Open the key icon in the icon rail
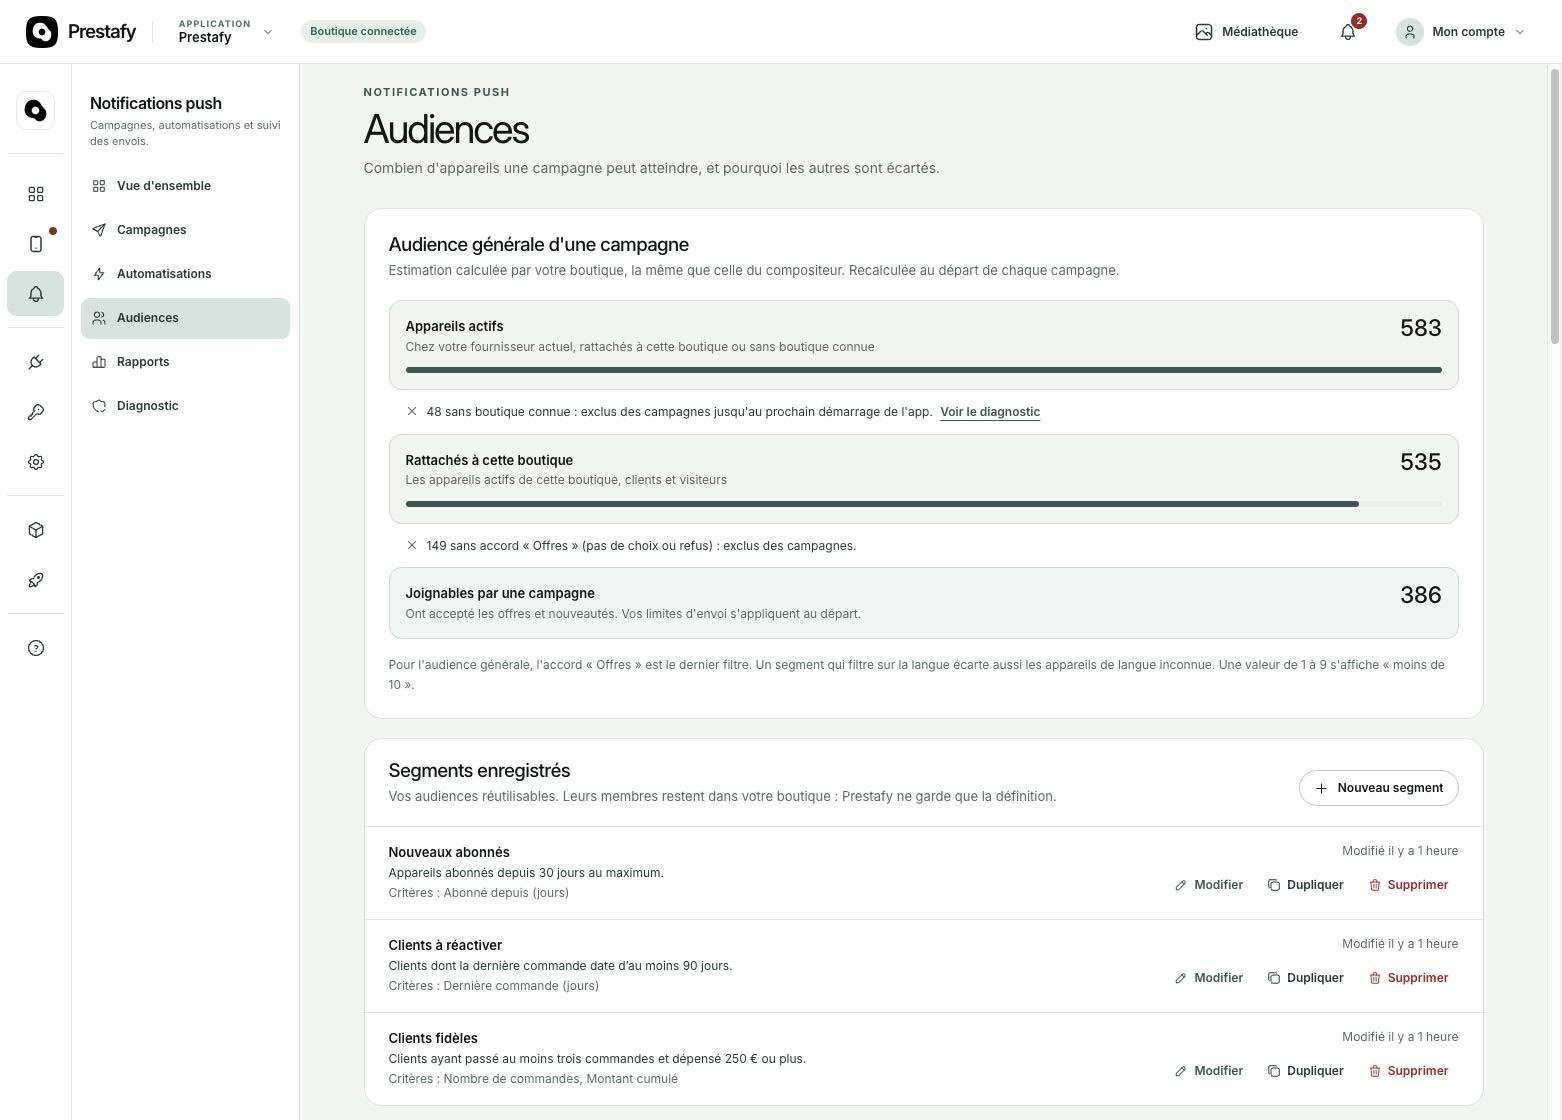The height and width of the screenshot is (1120, 1562). (x=36, y=412)
